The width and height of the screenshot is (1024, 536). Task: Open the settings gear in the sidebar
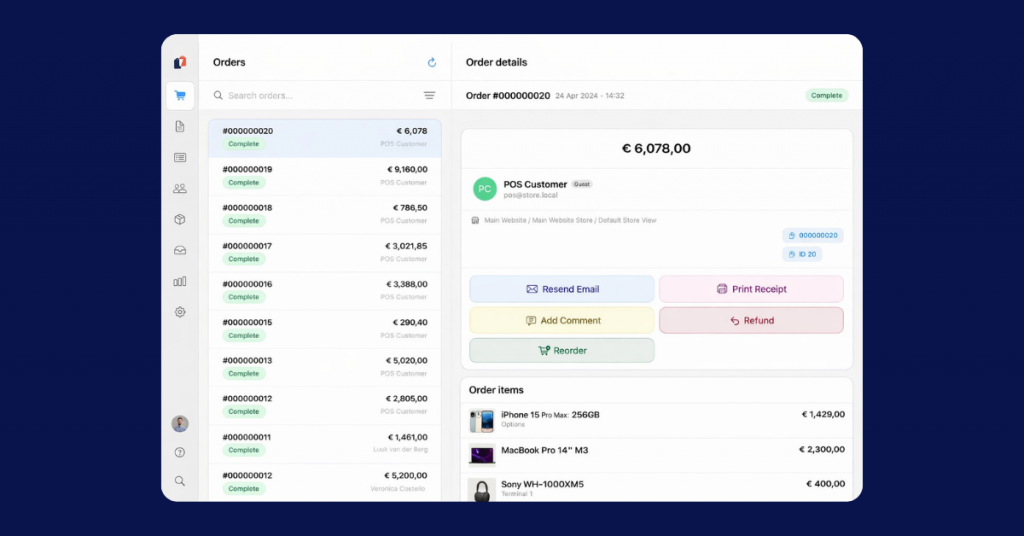180,312
